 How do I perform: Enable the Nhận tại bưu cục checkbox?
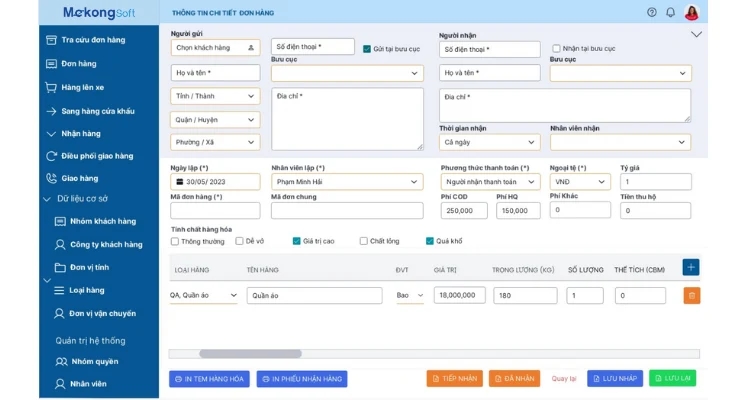point(556,48)
